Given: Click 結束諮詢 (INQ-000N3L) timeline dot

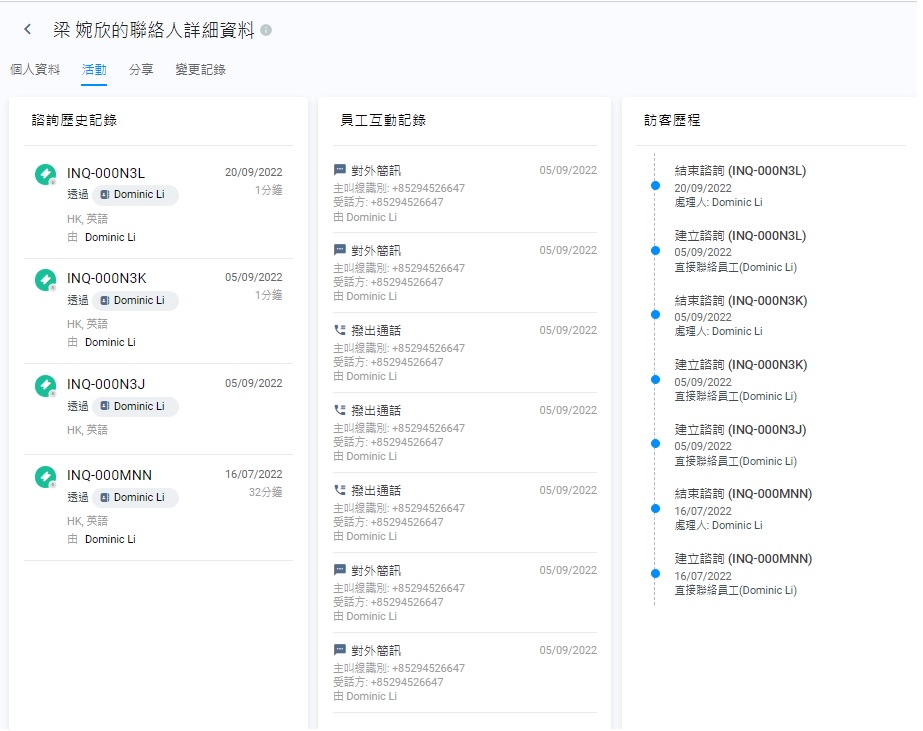Looking at the screenshot, I should [655, 185].
